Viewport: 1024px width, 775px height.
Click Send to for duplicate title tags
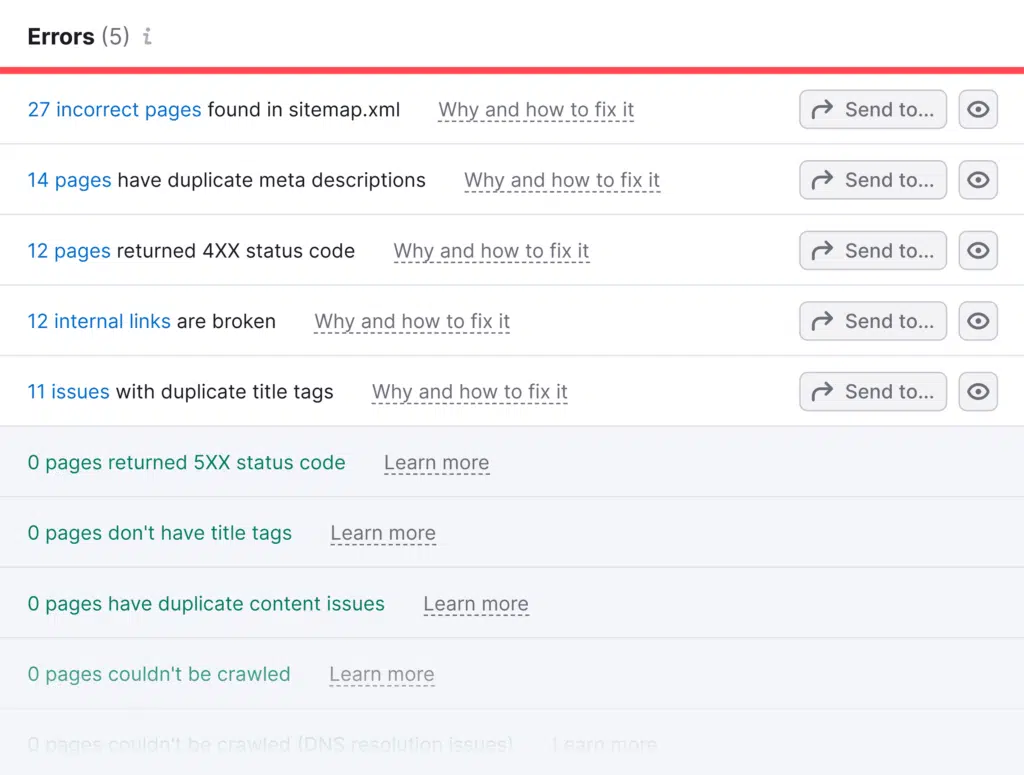coord(872,392)
